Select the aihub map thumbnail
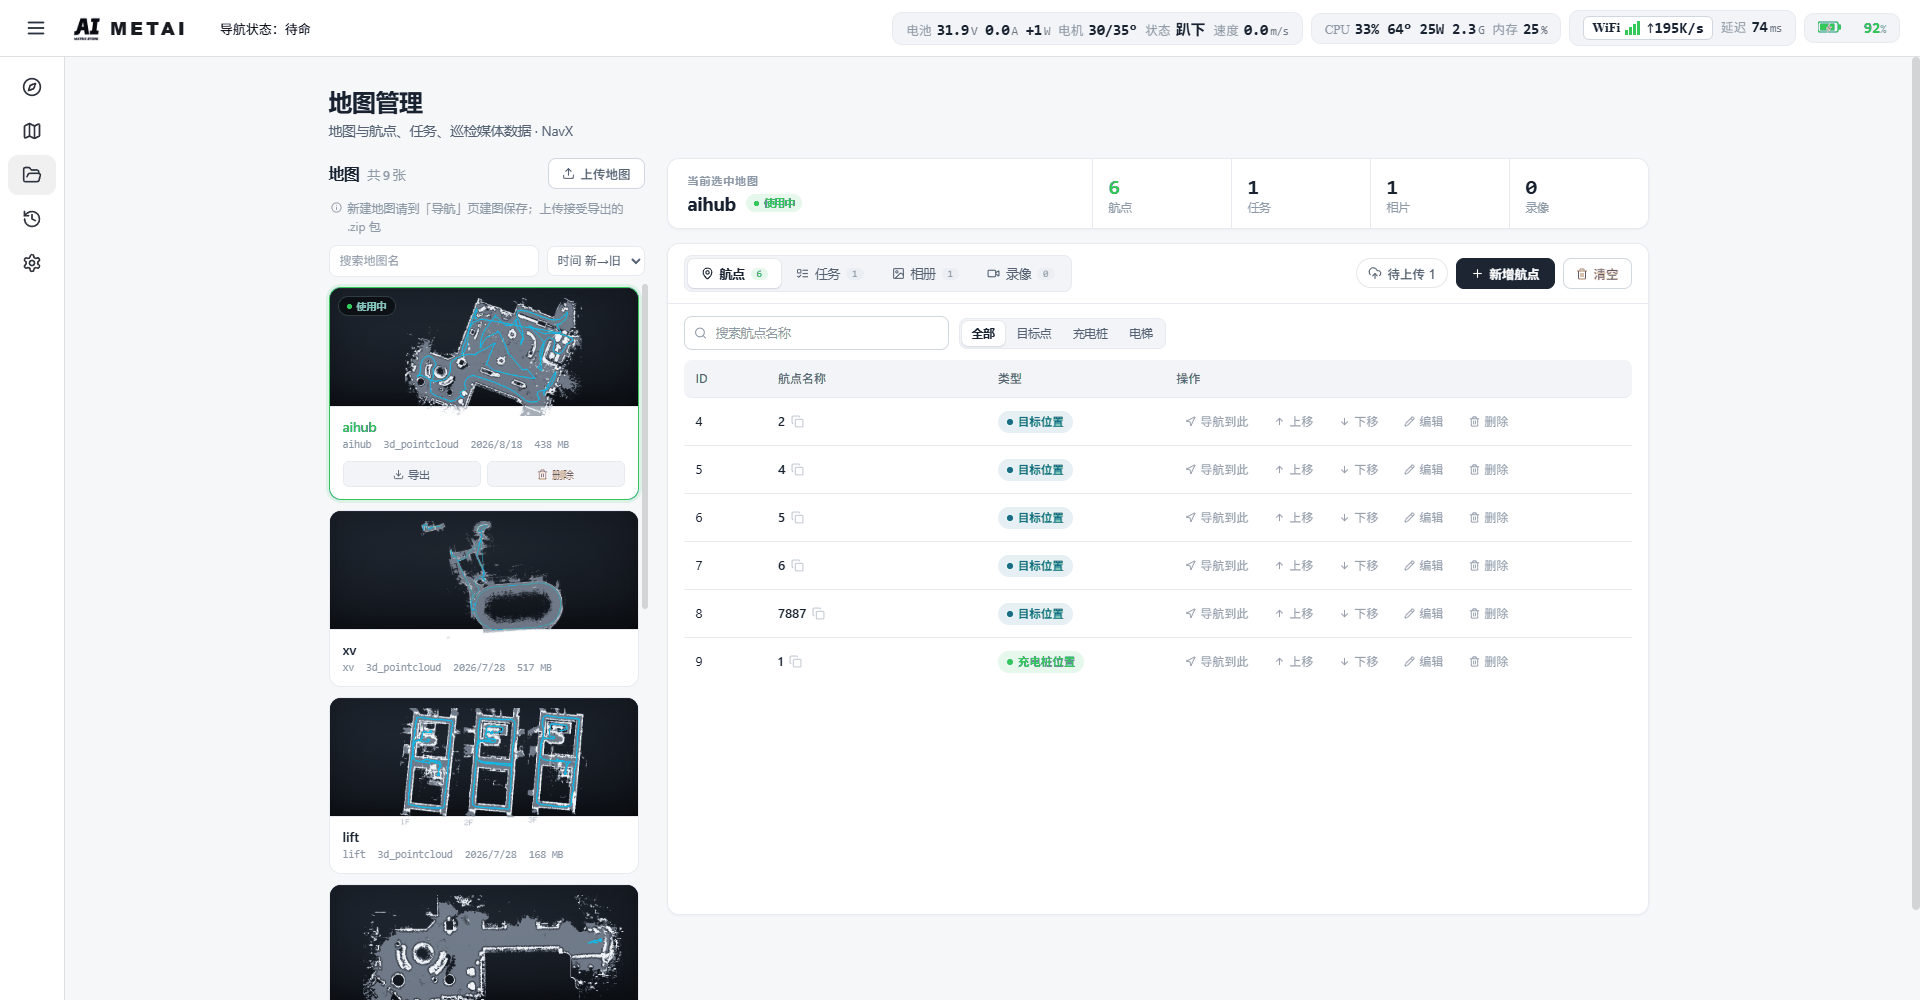Viewport: 1920px width, 1000px height. coord(484,347)
